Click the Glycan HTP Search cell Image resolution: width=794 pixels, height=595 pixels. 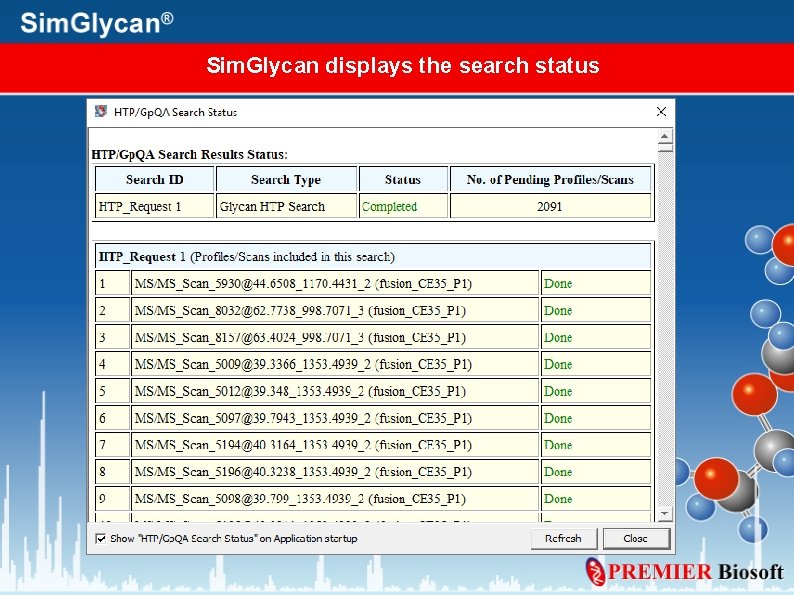[x=286, y=207]
